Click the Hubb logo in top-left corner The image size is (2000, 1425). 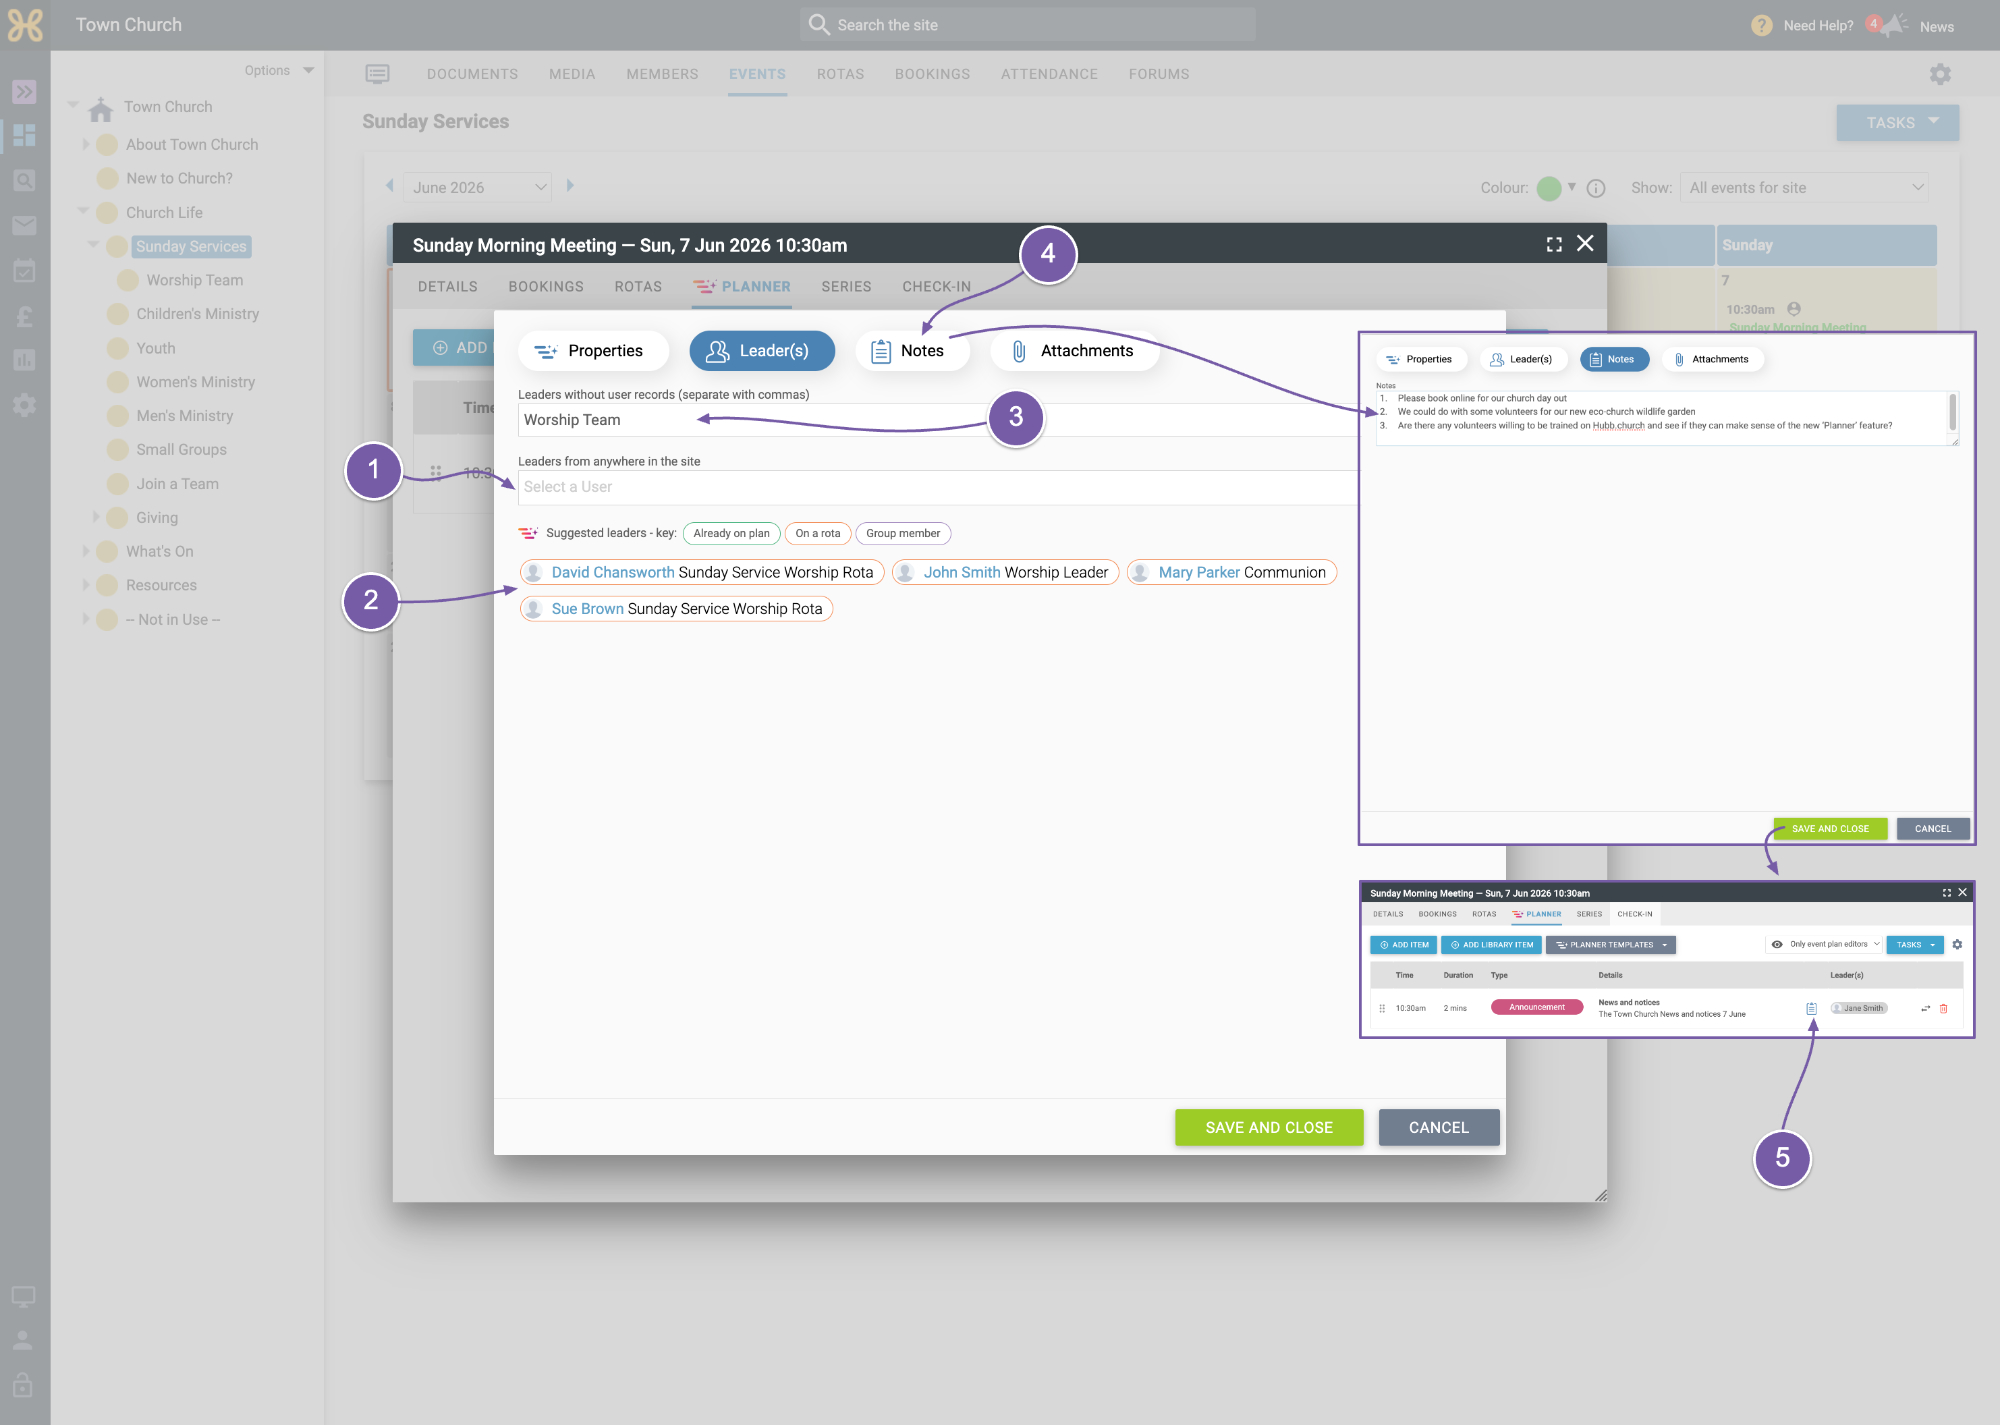point(25,25)
